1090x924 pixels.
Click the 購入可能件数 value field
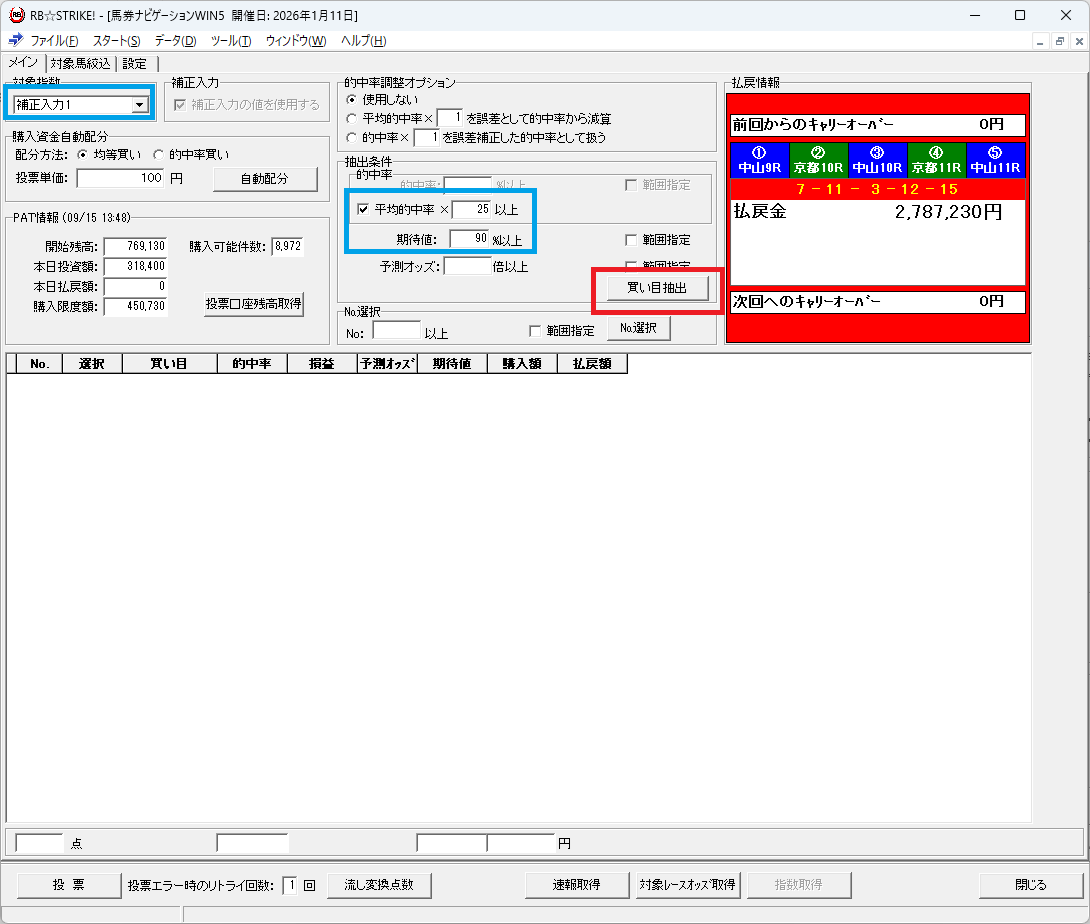click(x=288, y=246)
